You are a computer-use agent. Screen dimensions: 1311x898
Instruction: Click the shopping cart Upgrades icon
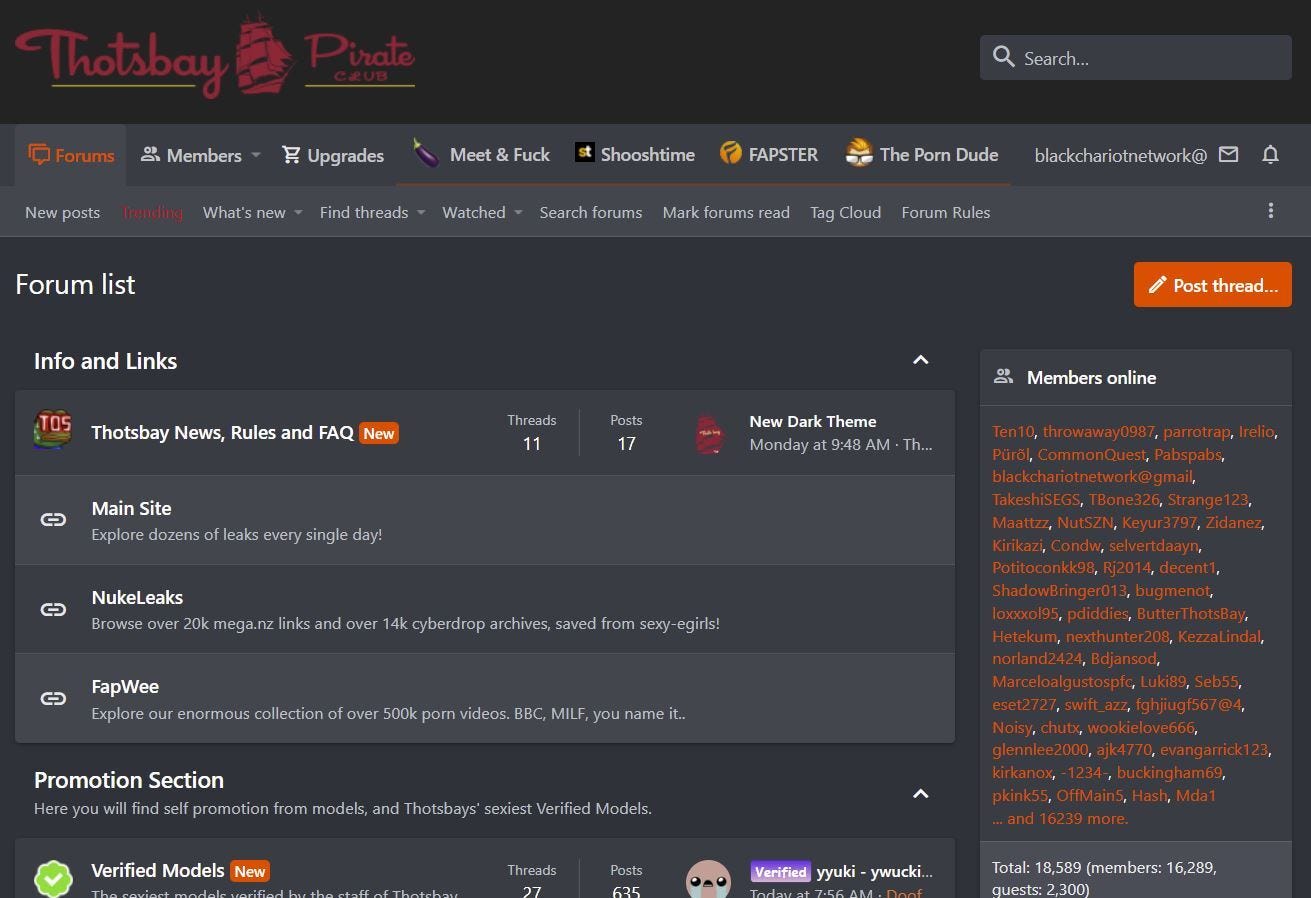292,155
